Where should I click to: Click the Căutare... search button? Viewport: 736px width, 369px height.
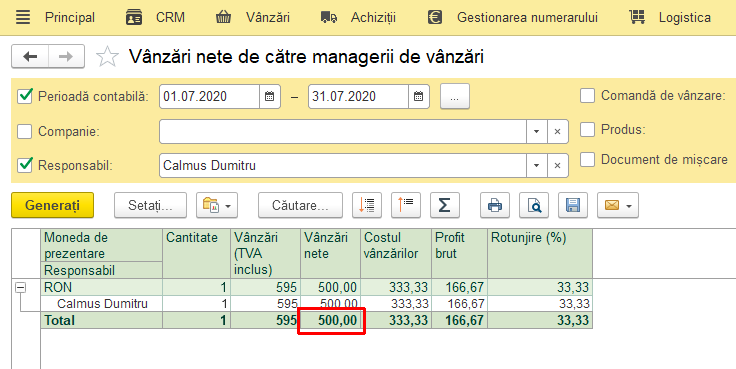(x=300, y=205)
